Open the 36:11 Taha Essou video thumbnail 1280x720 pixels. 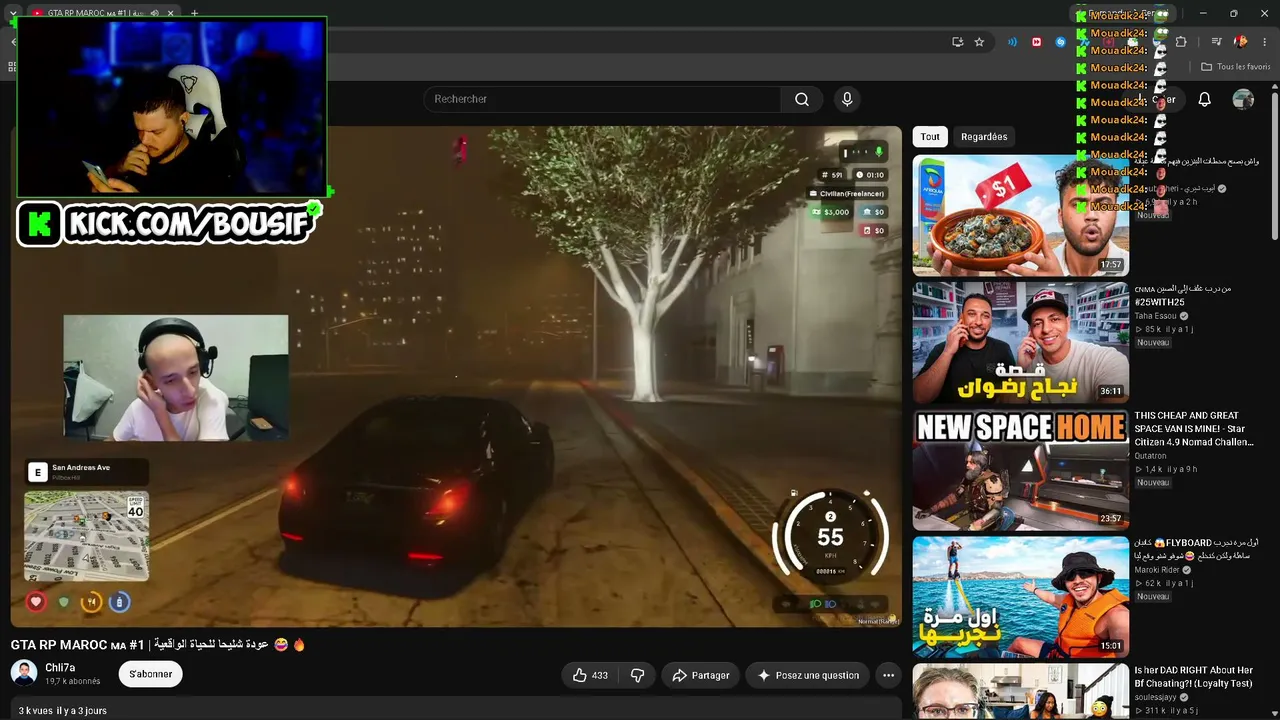[1020, 342]
